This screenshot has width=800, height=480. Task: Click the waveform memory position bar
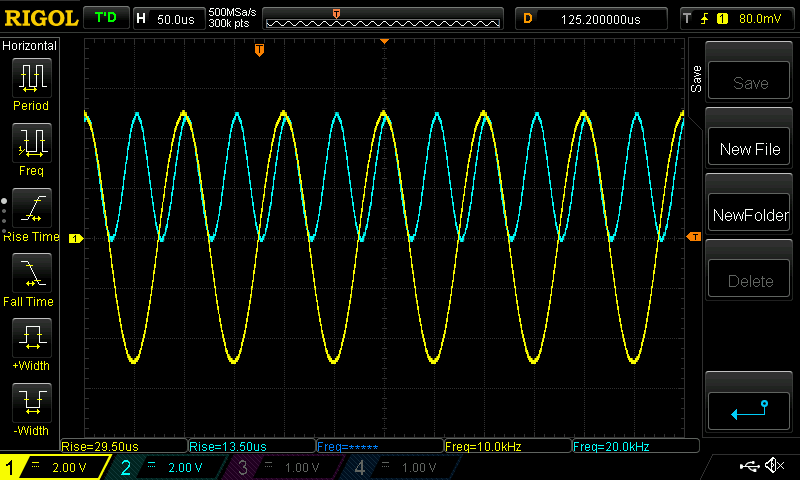pyautogui.click(x=384, y=19)
